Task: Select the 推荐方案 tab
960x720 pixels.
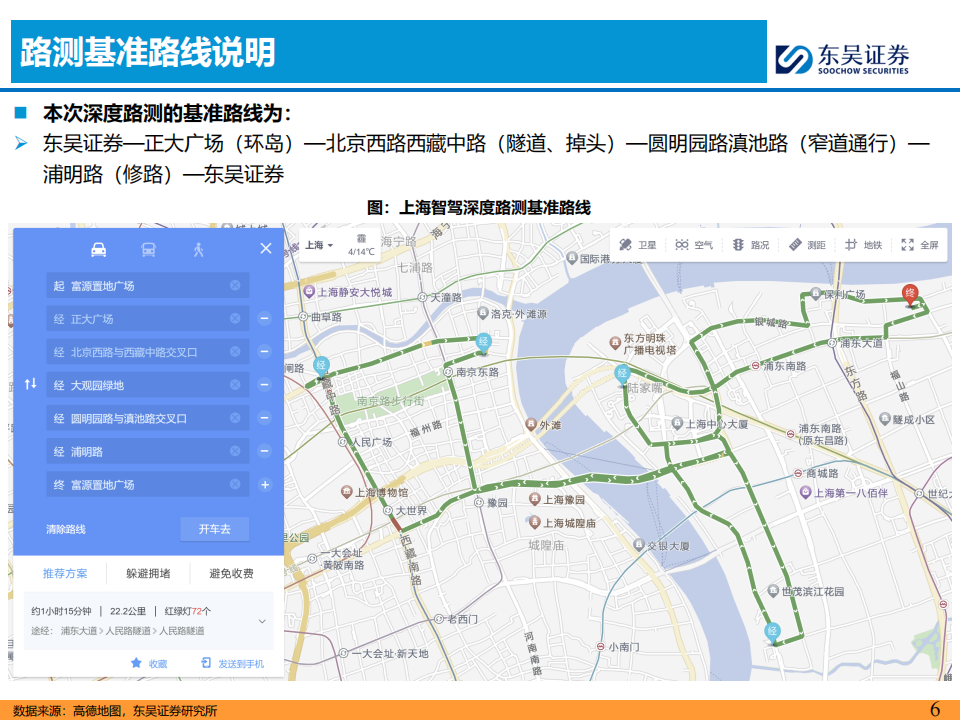Action: pyautogui.click(x=65, y=574)
